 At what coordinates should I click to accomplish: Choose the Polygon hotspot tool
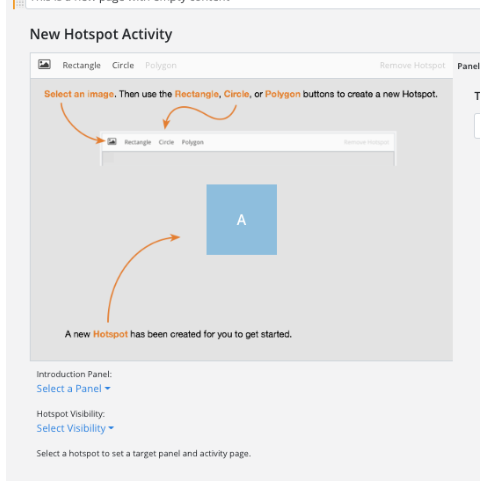(161, 66)
